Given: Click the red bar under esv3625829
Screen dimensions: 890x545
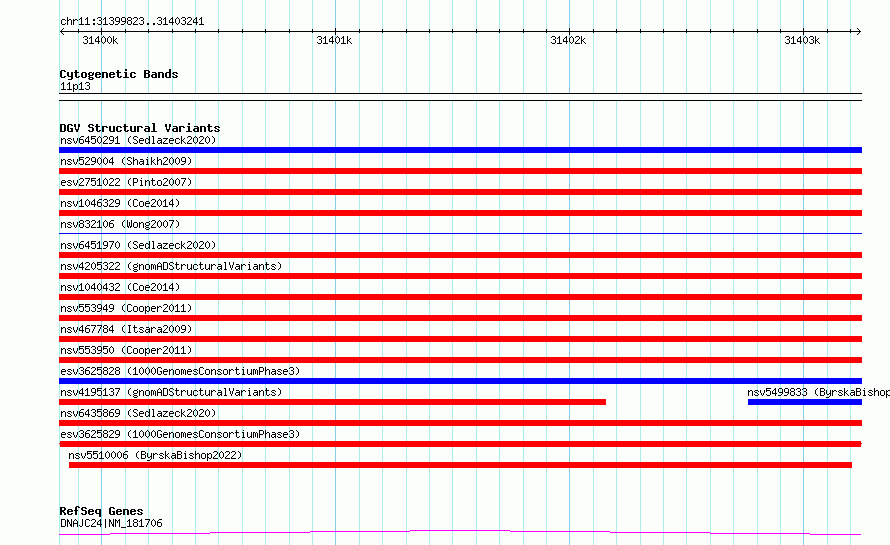Looking at the screenshot, I should click(x=460, y=444).
